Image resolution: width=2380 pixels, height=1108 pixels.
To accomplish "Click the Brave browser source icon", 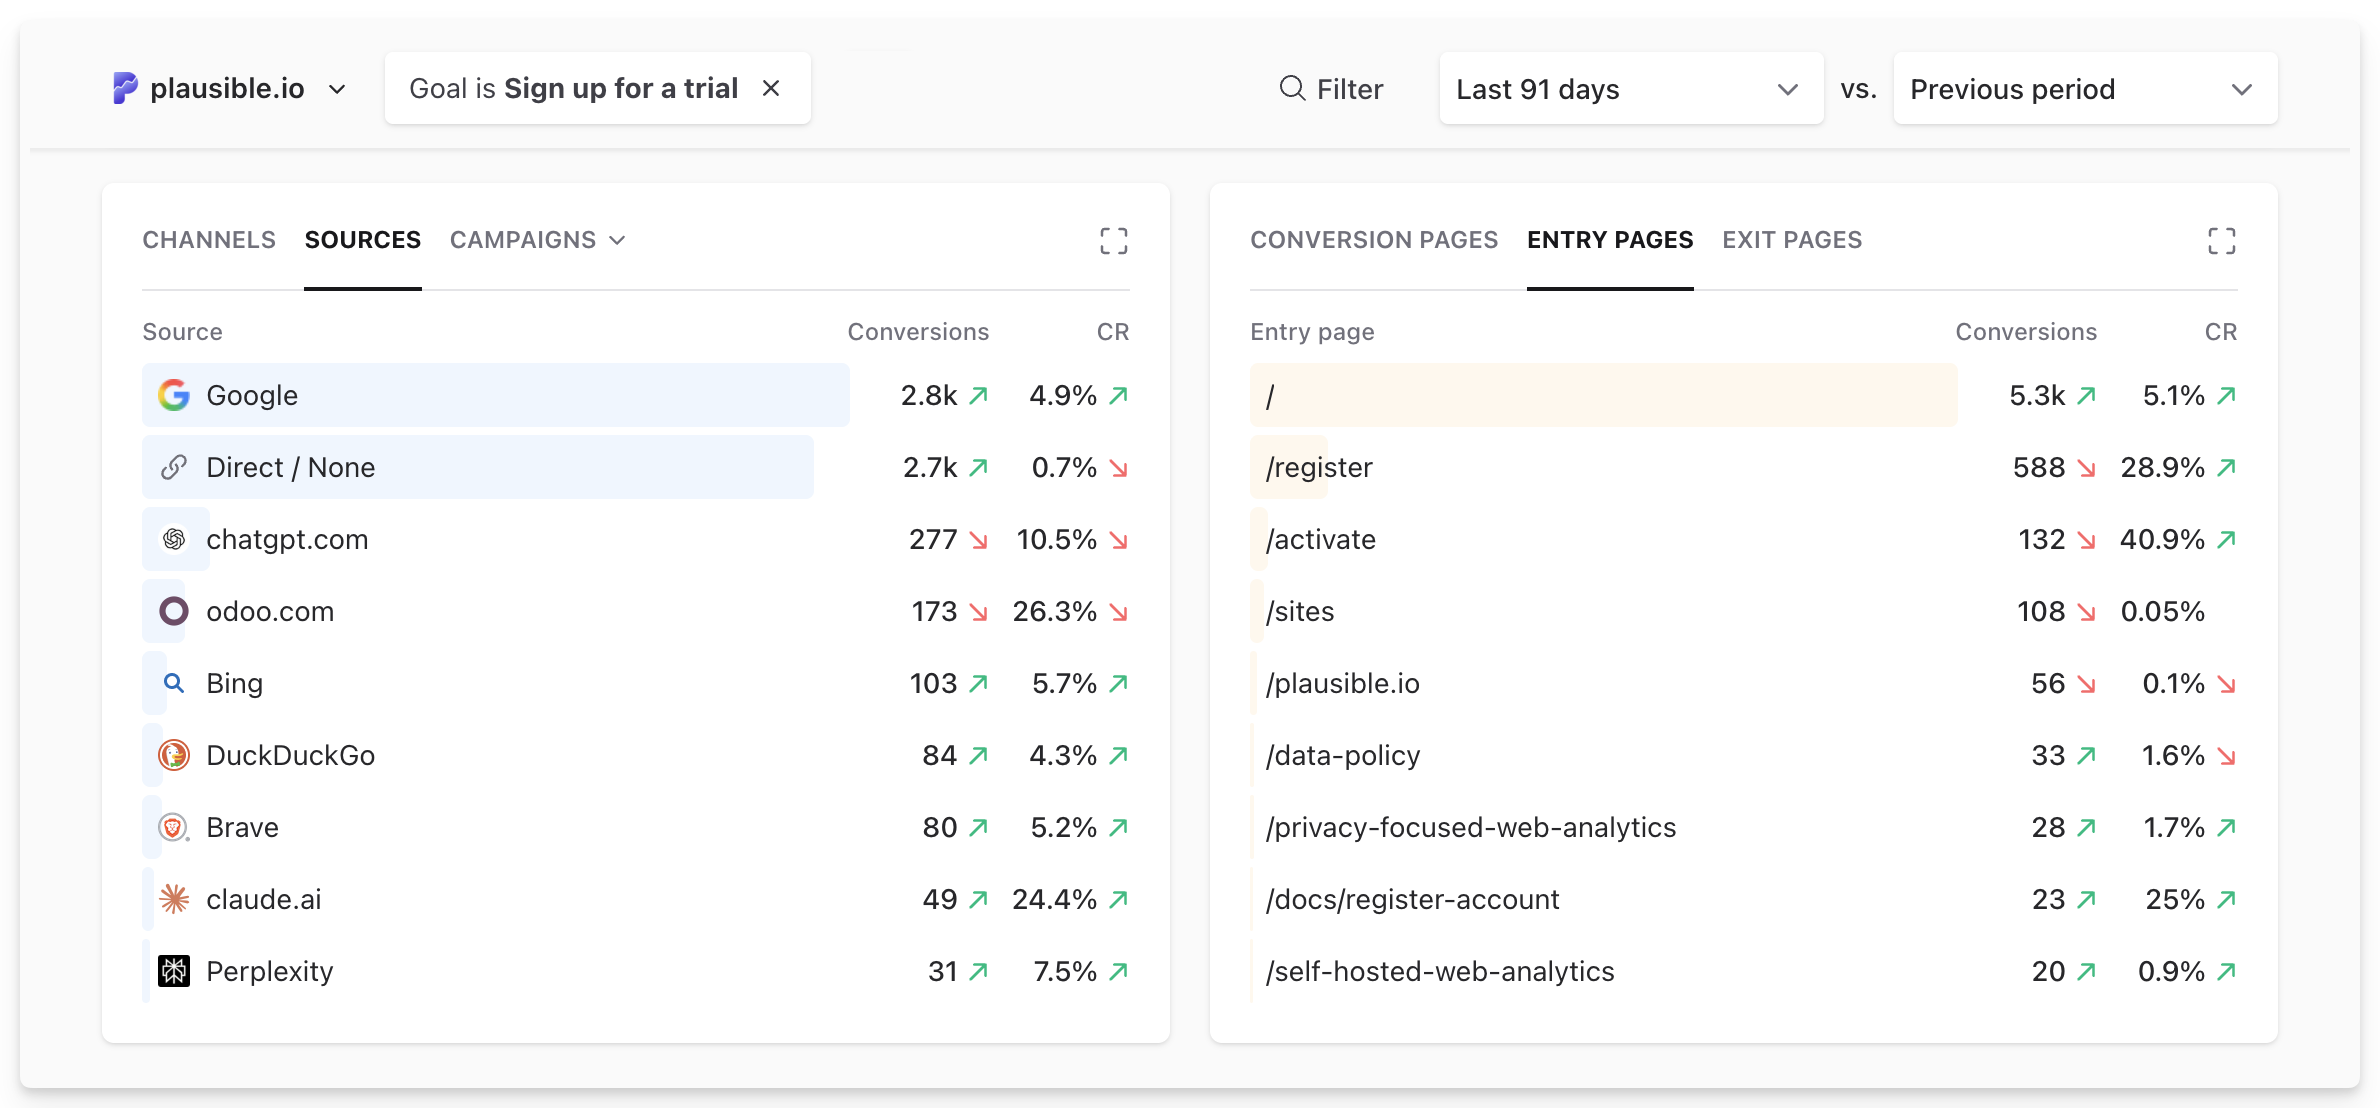I will coord(174,827).
